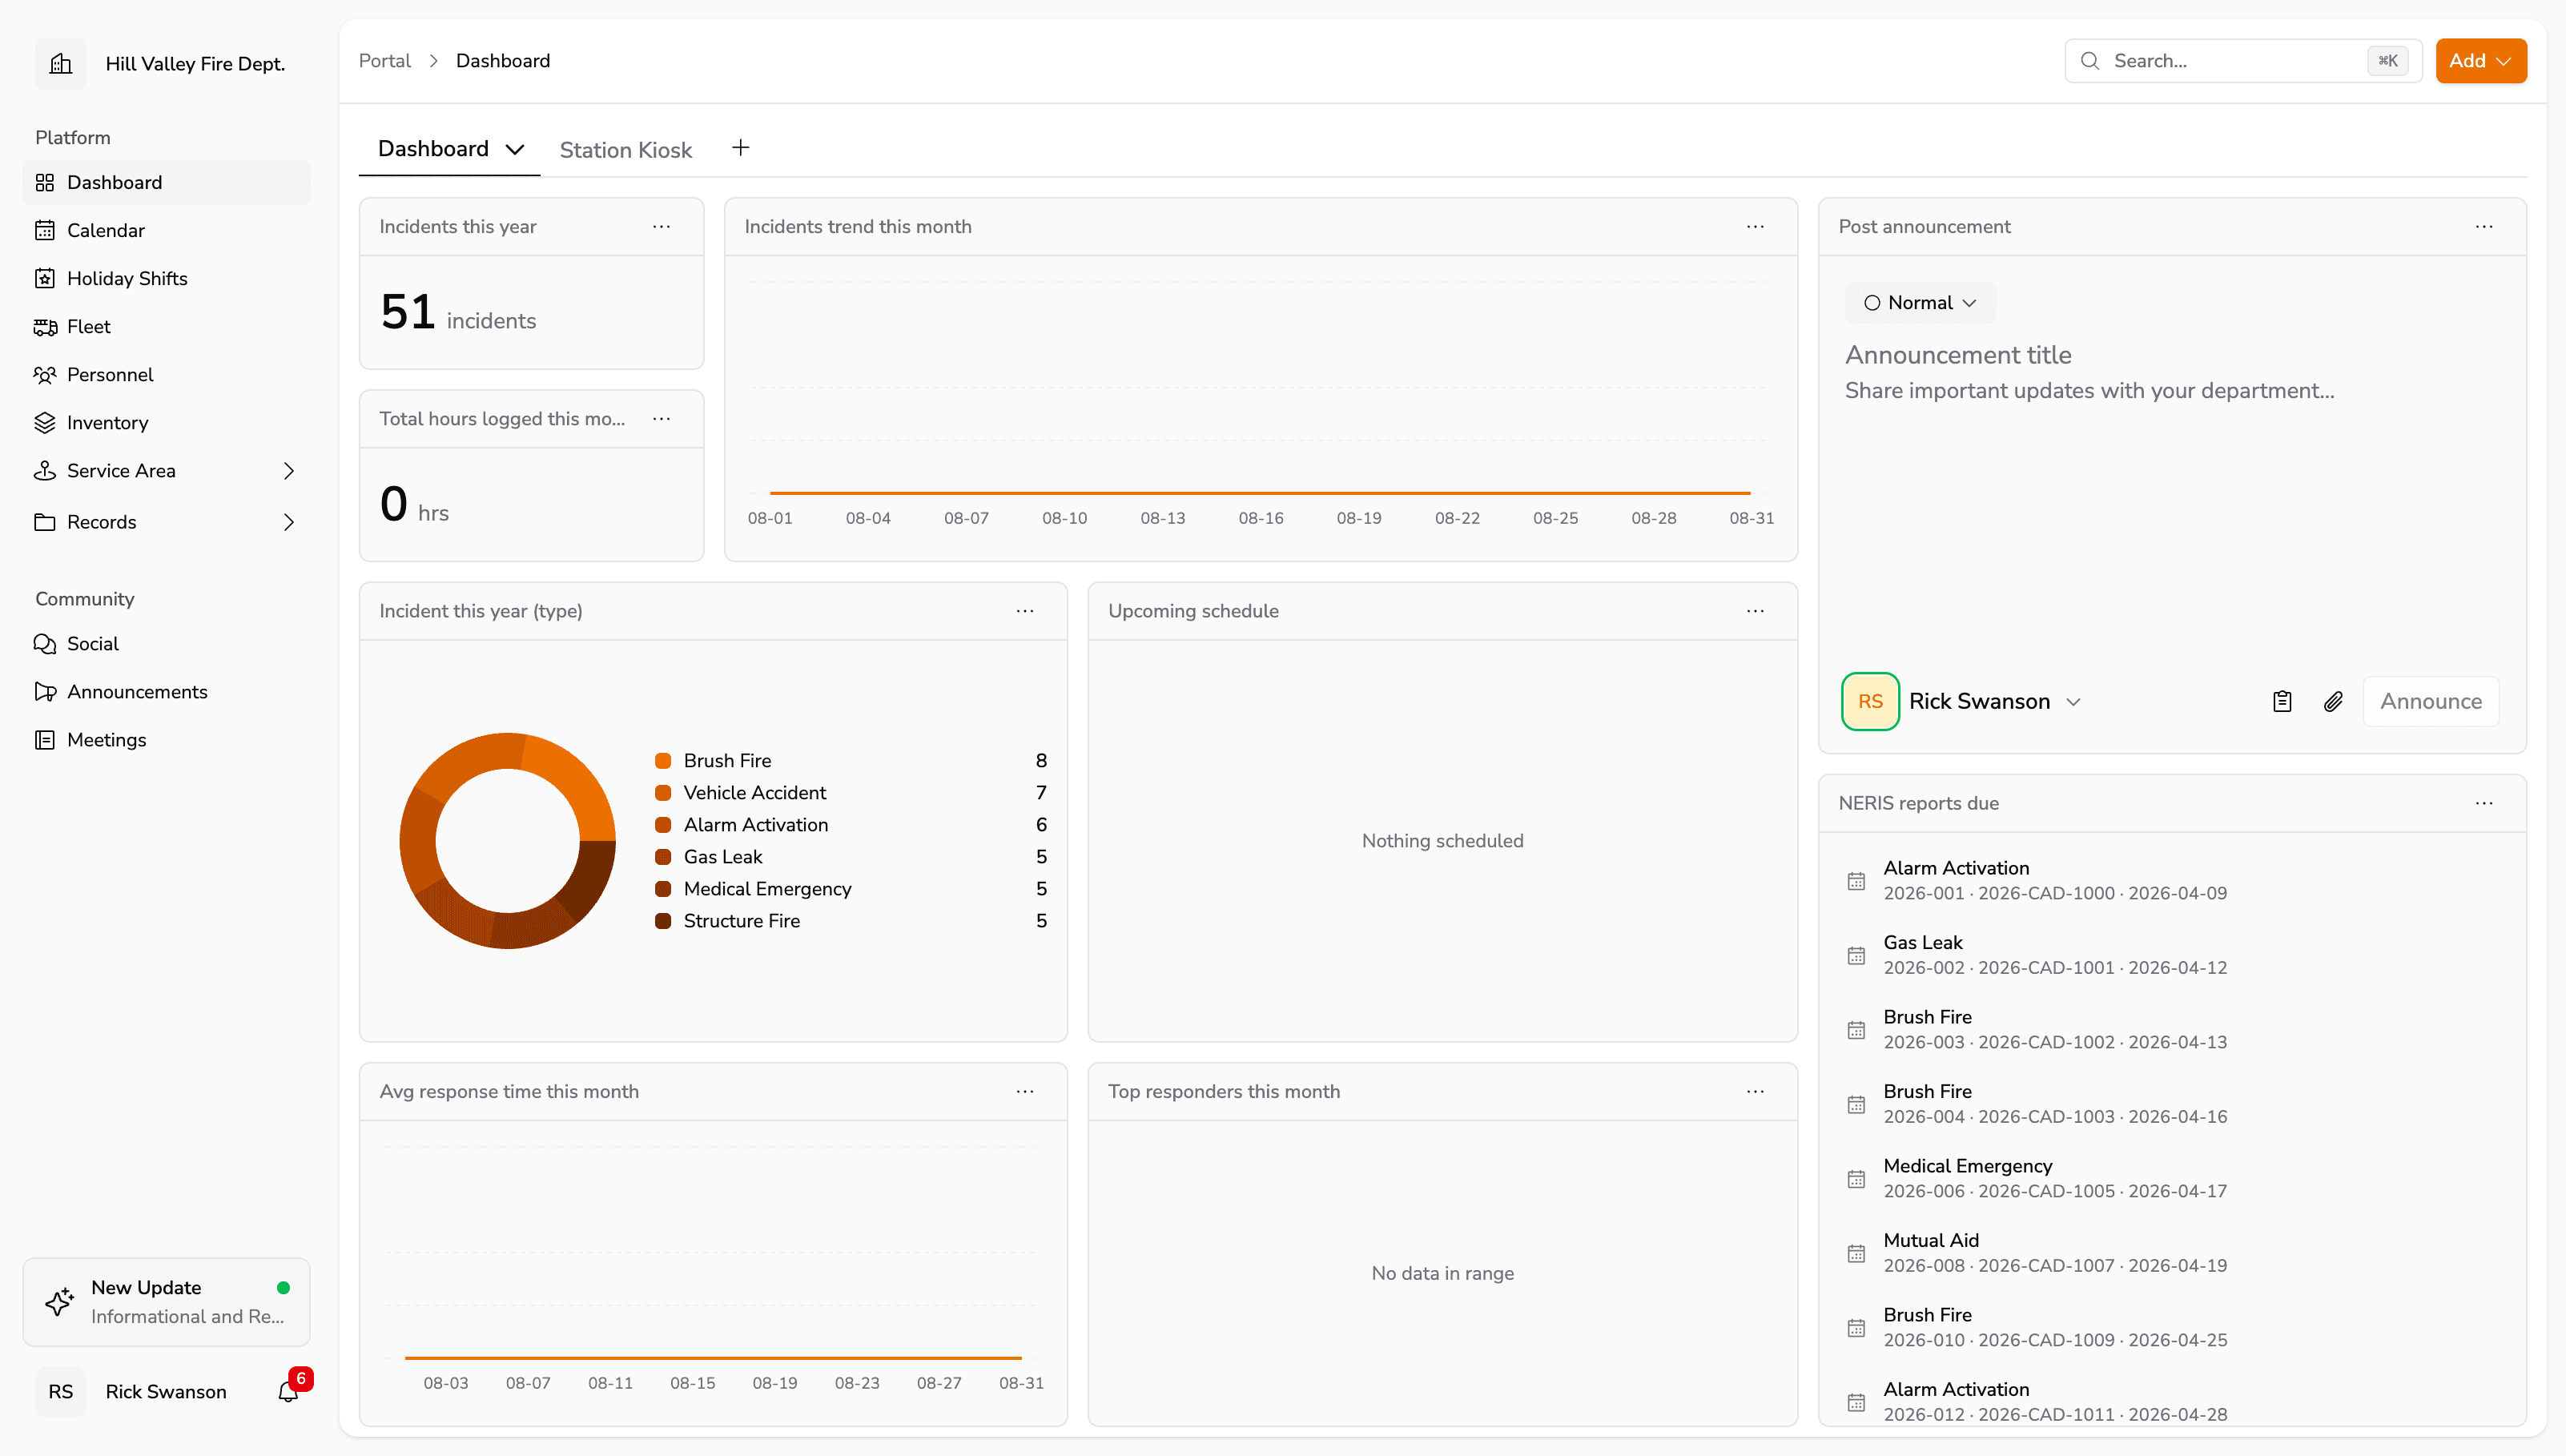Open options for Upcoming schedule widget
This screenshot has height=1456, width=2566.
point(1755,611)
